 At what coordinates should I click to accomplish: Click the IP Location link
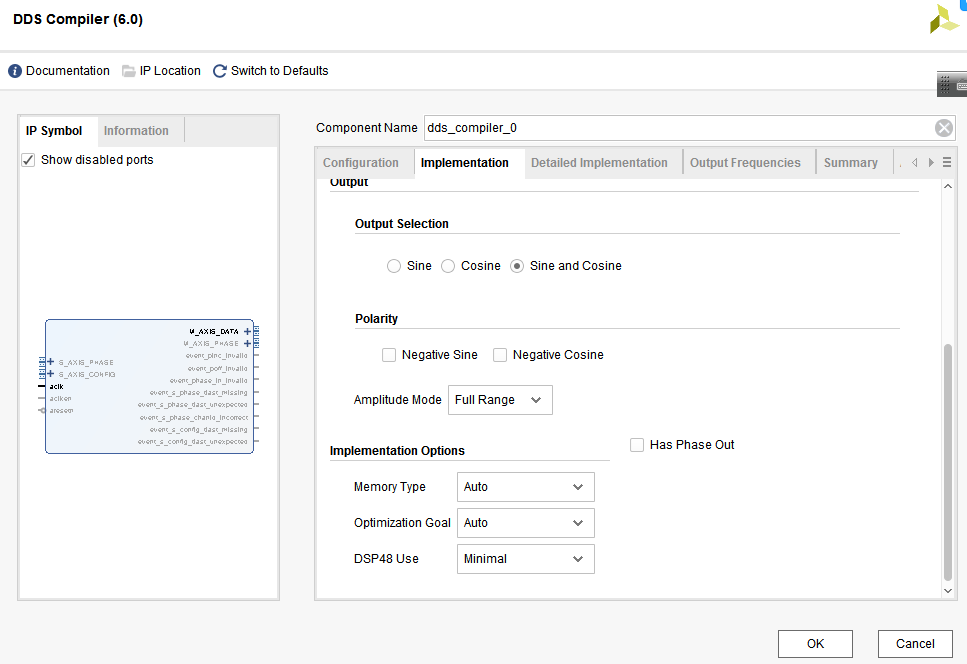pyautogui.click(x=170, y=71)
